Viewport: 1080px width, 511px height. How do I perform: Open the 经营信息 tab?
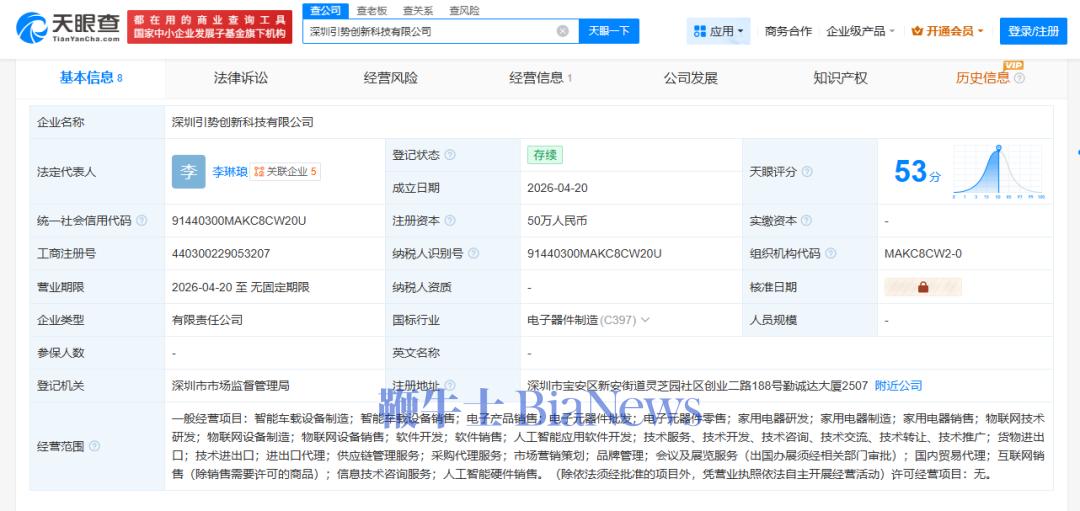pos(541,78)
